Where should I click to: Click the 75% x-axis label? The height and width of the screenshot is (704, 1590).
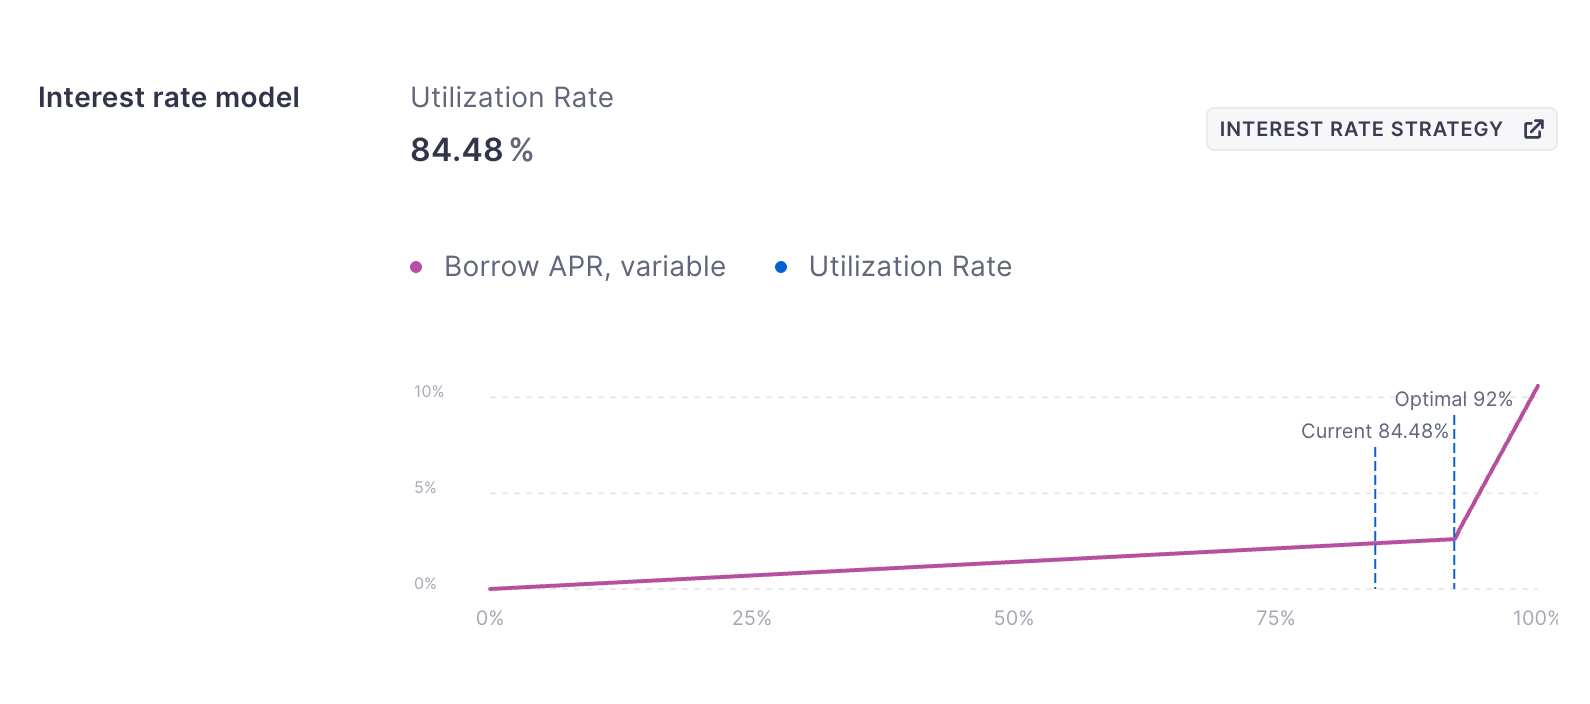coord(1275,618)
